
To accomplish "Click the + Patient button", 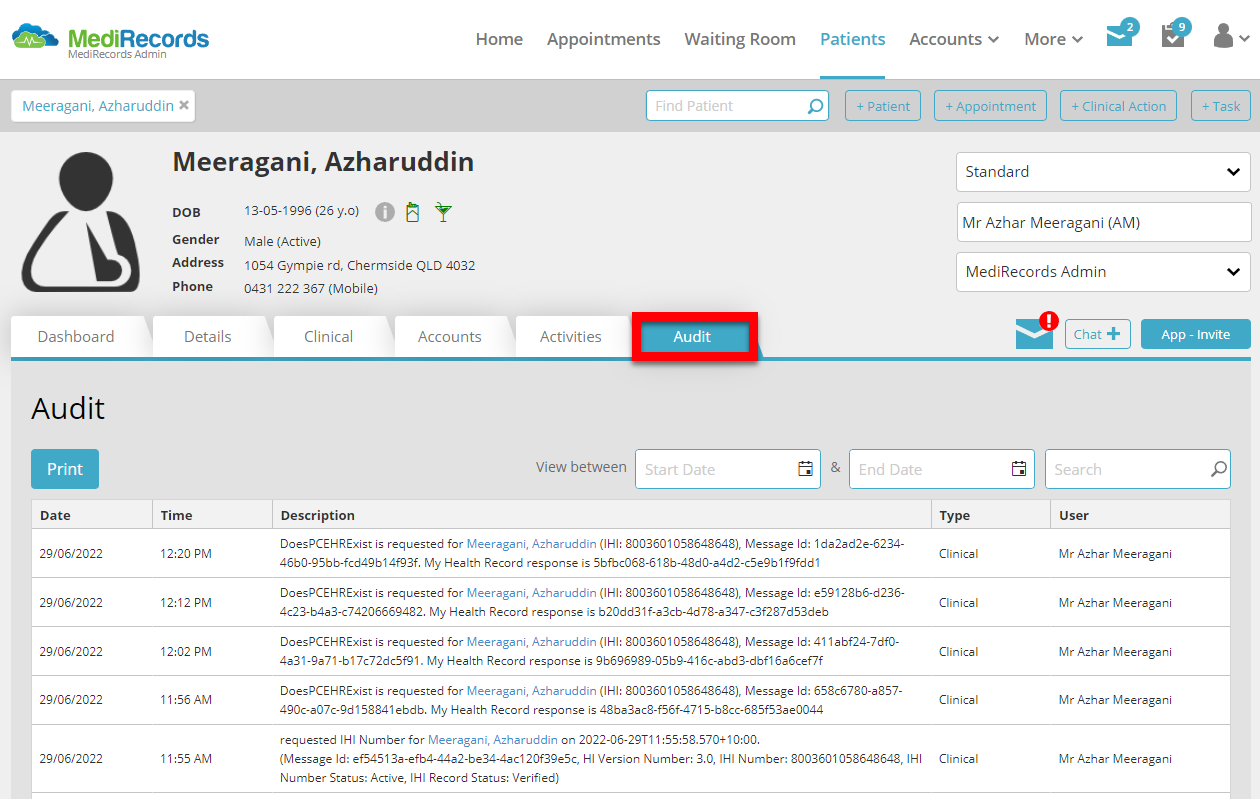I will click(x=883, y=106).
